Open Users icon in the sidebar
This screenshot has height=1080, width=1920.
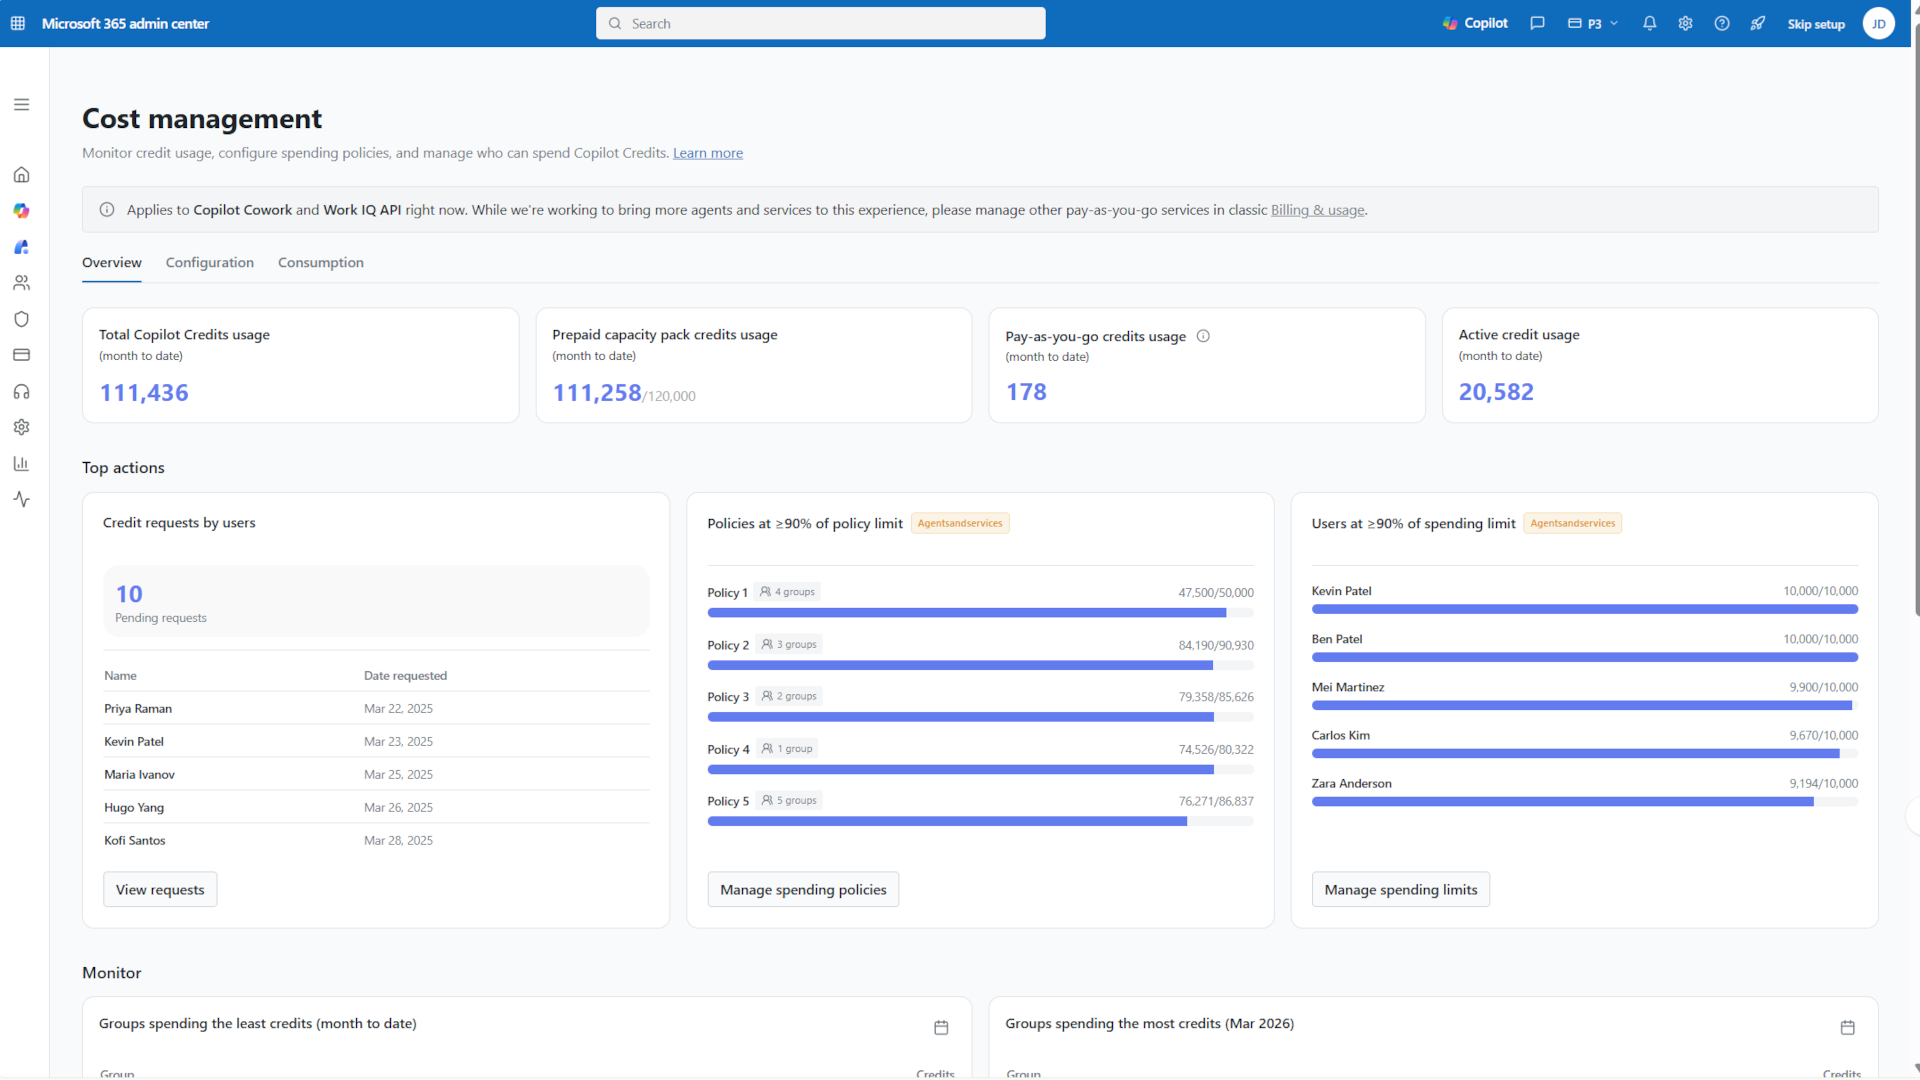click(21, 283)
